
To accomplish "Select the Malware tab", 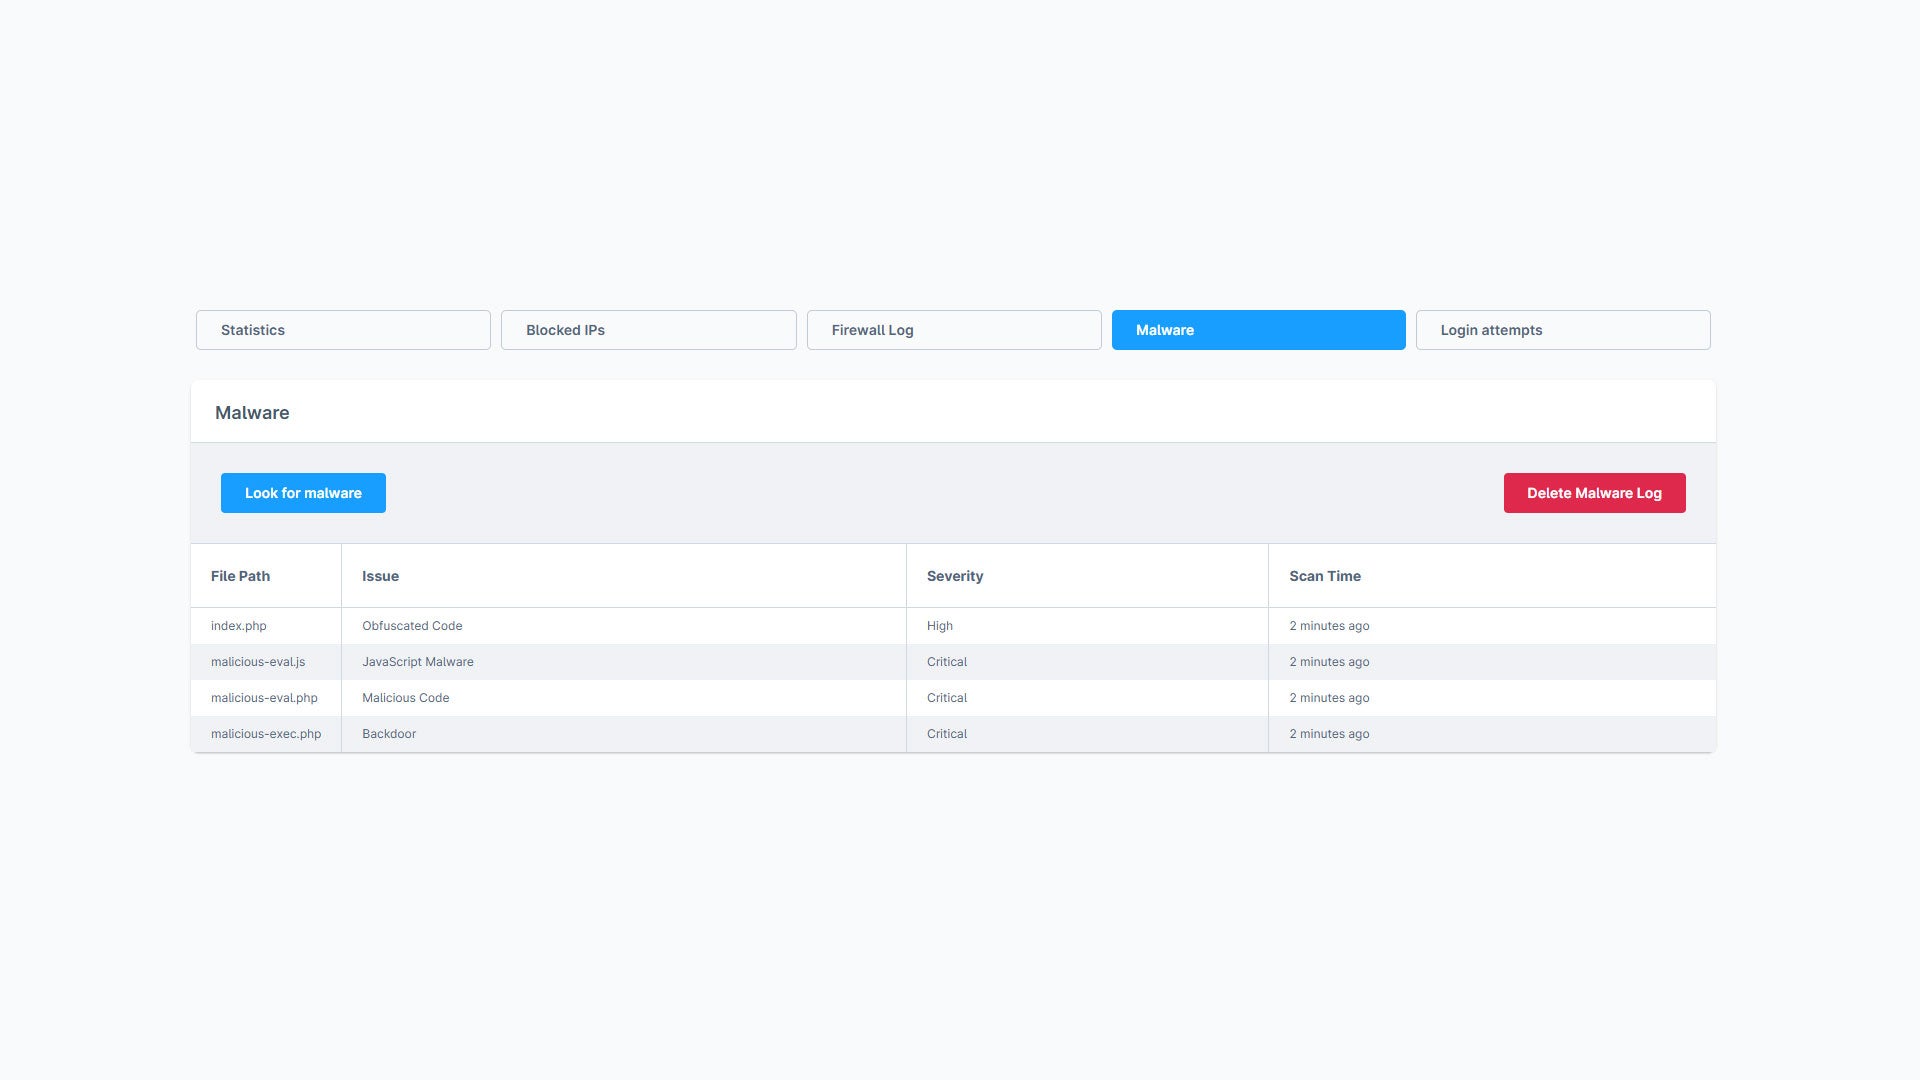I will coord(1258,330).
